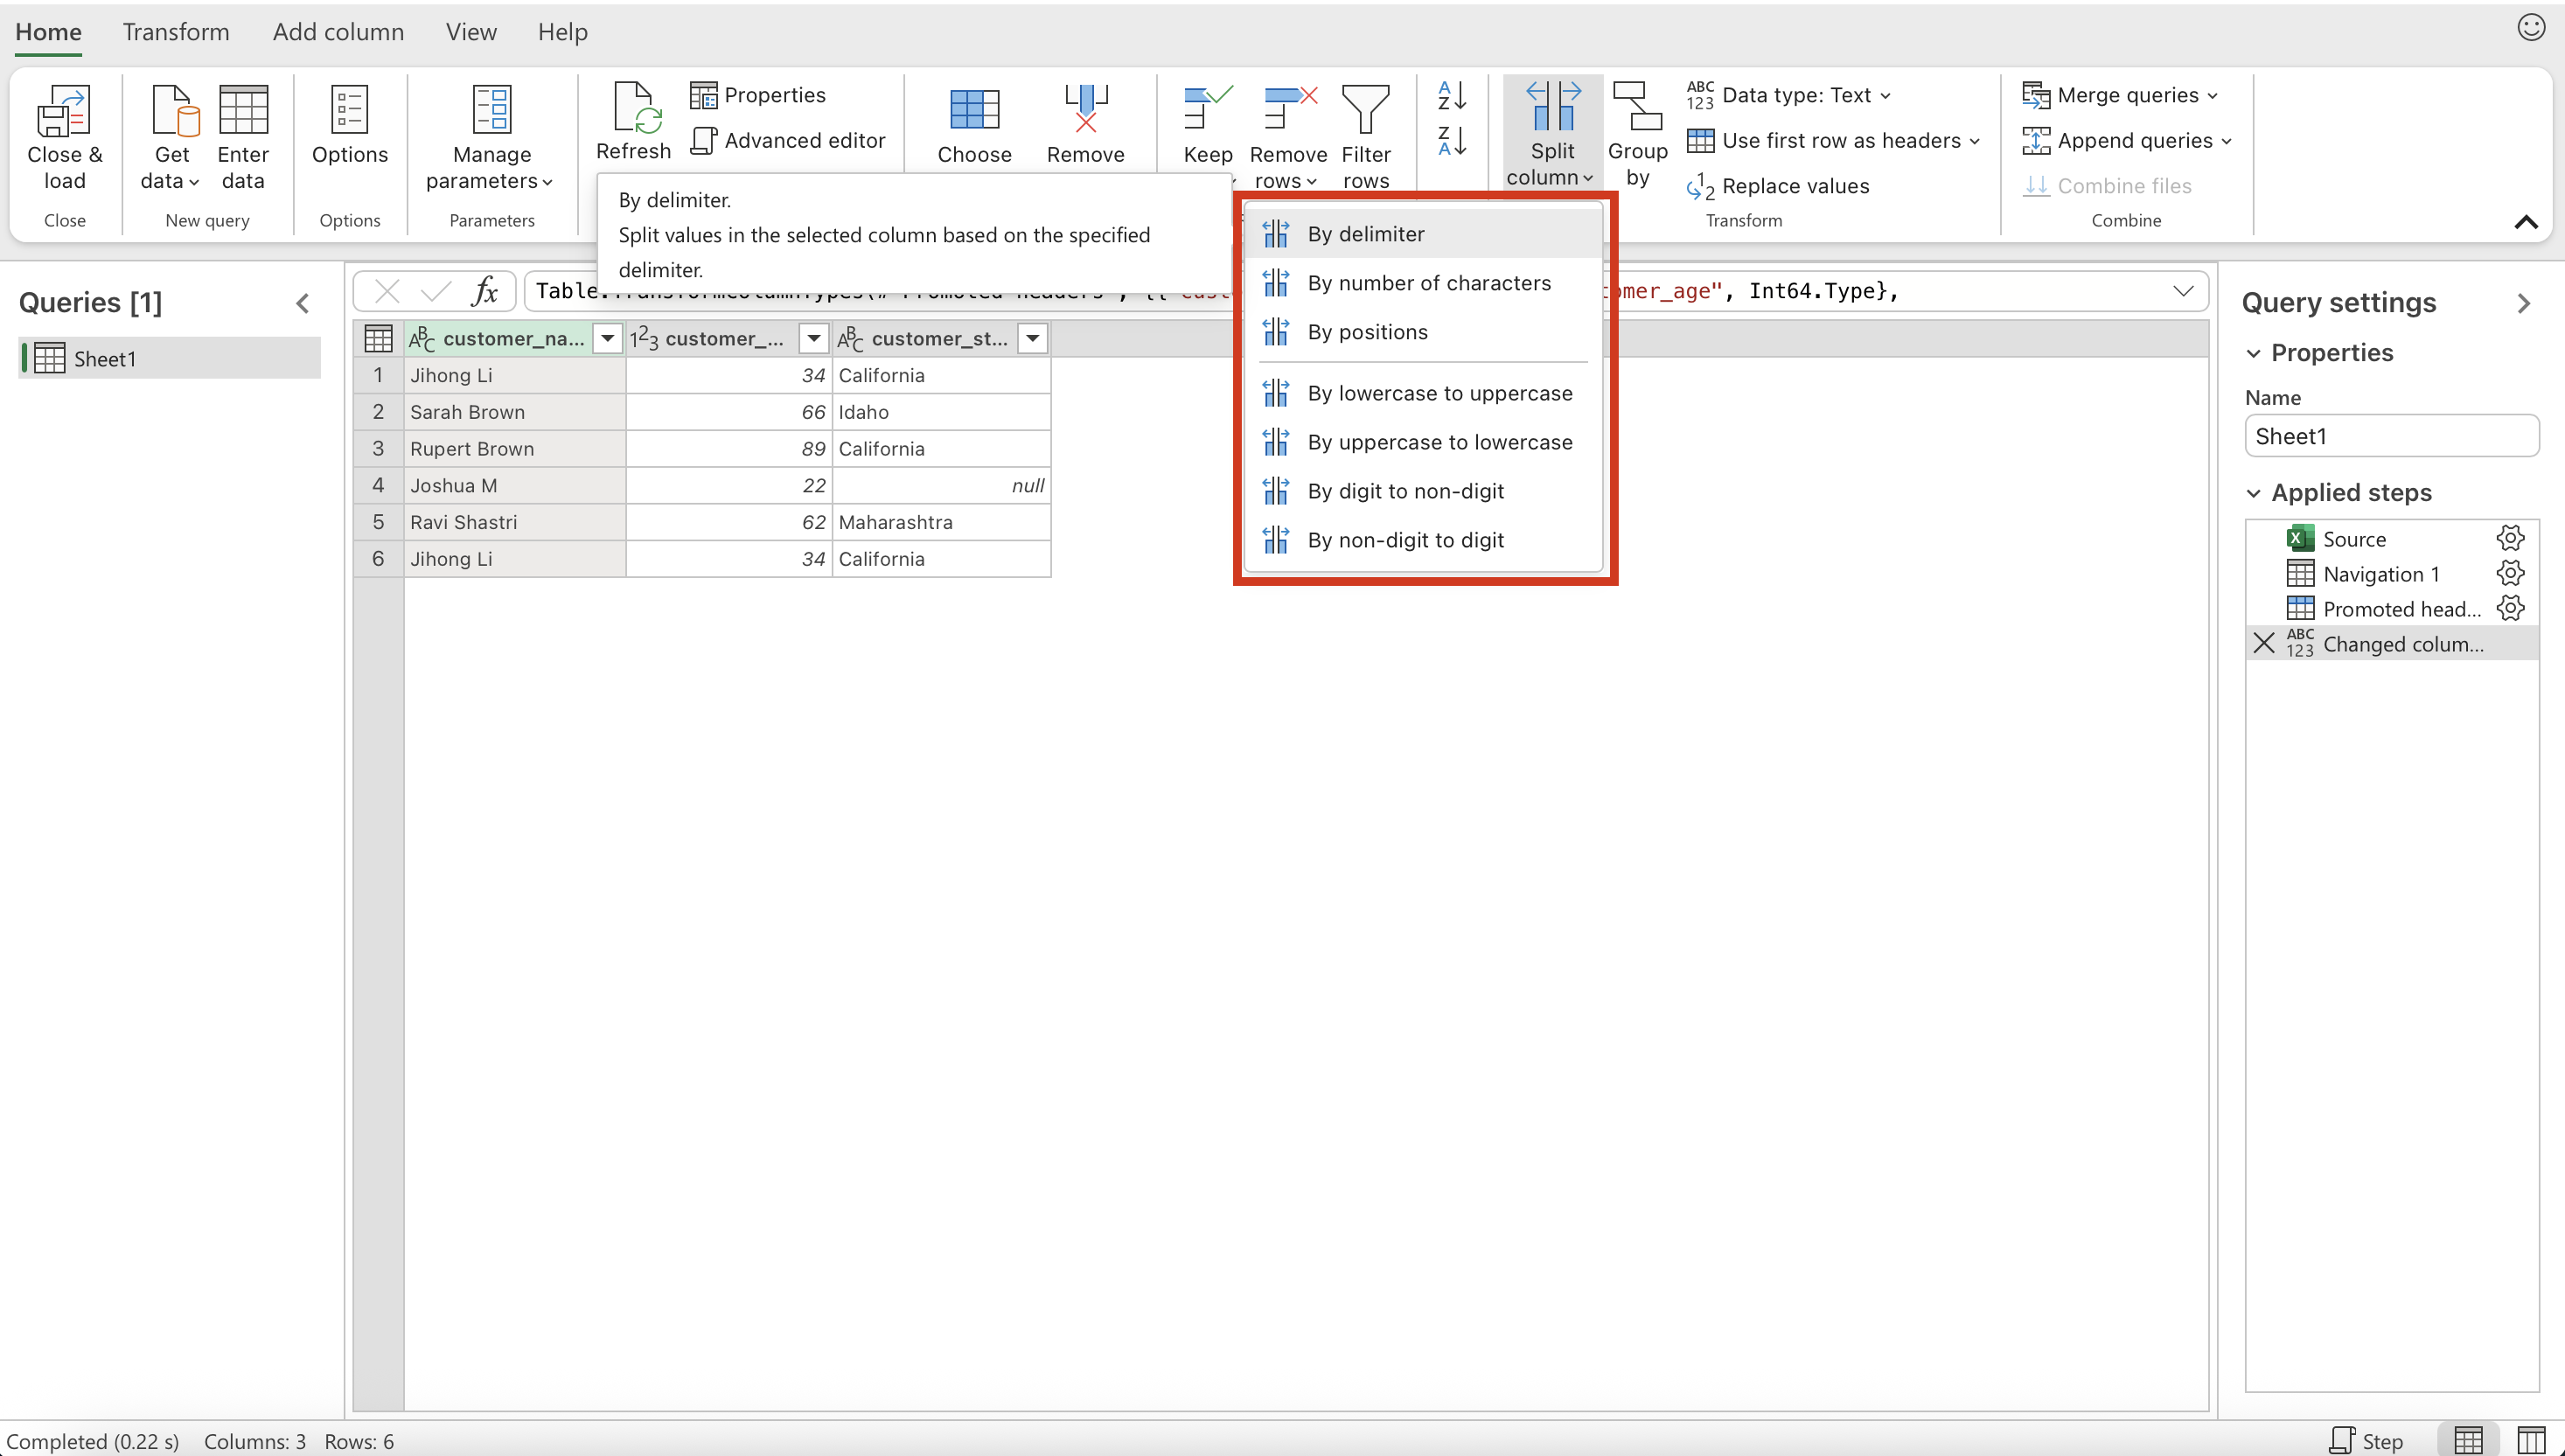Open the Advanced editor
The height and width of the screenshot is (1456, 2565).
tap(788, 141)
